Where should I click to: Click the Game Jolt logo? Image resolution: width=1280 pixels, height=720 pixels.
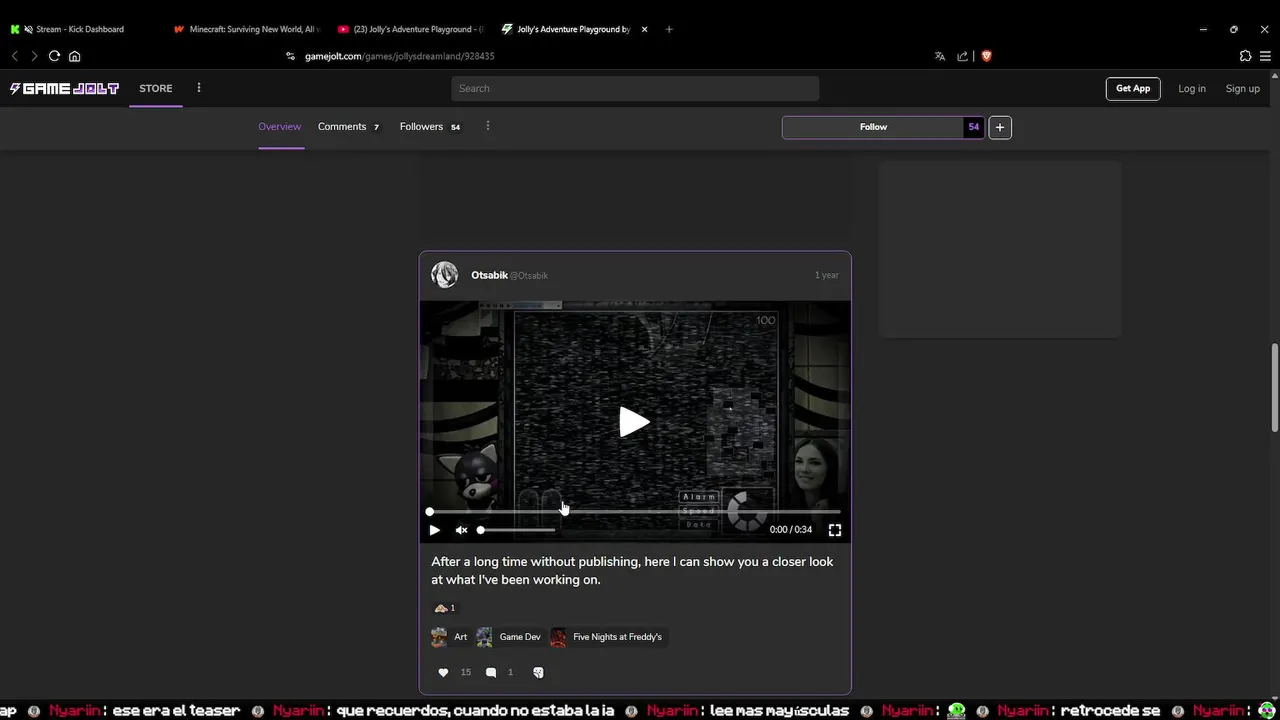(64, 88)
